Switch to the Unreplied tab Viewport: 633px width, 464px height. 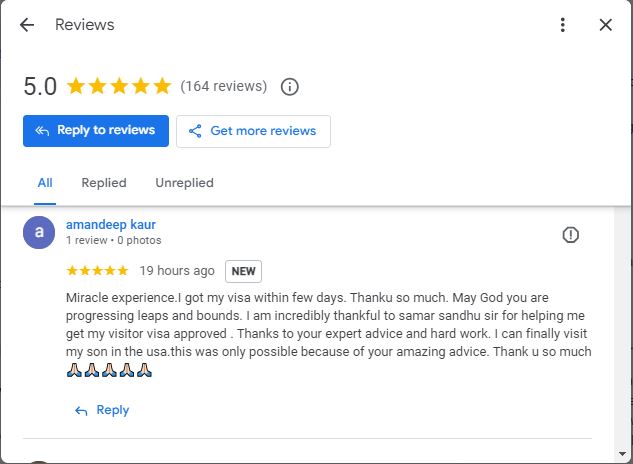pos(184,183)
